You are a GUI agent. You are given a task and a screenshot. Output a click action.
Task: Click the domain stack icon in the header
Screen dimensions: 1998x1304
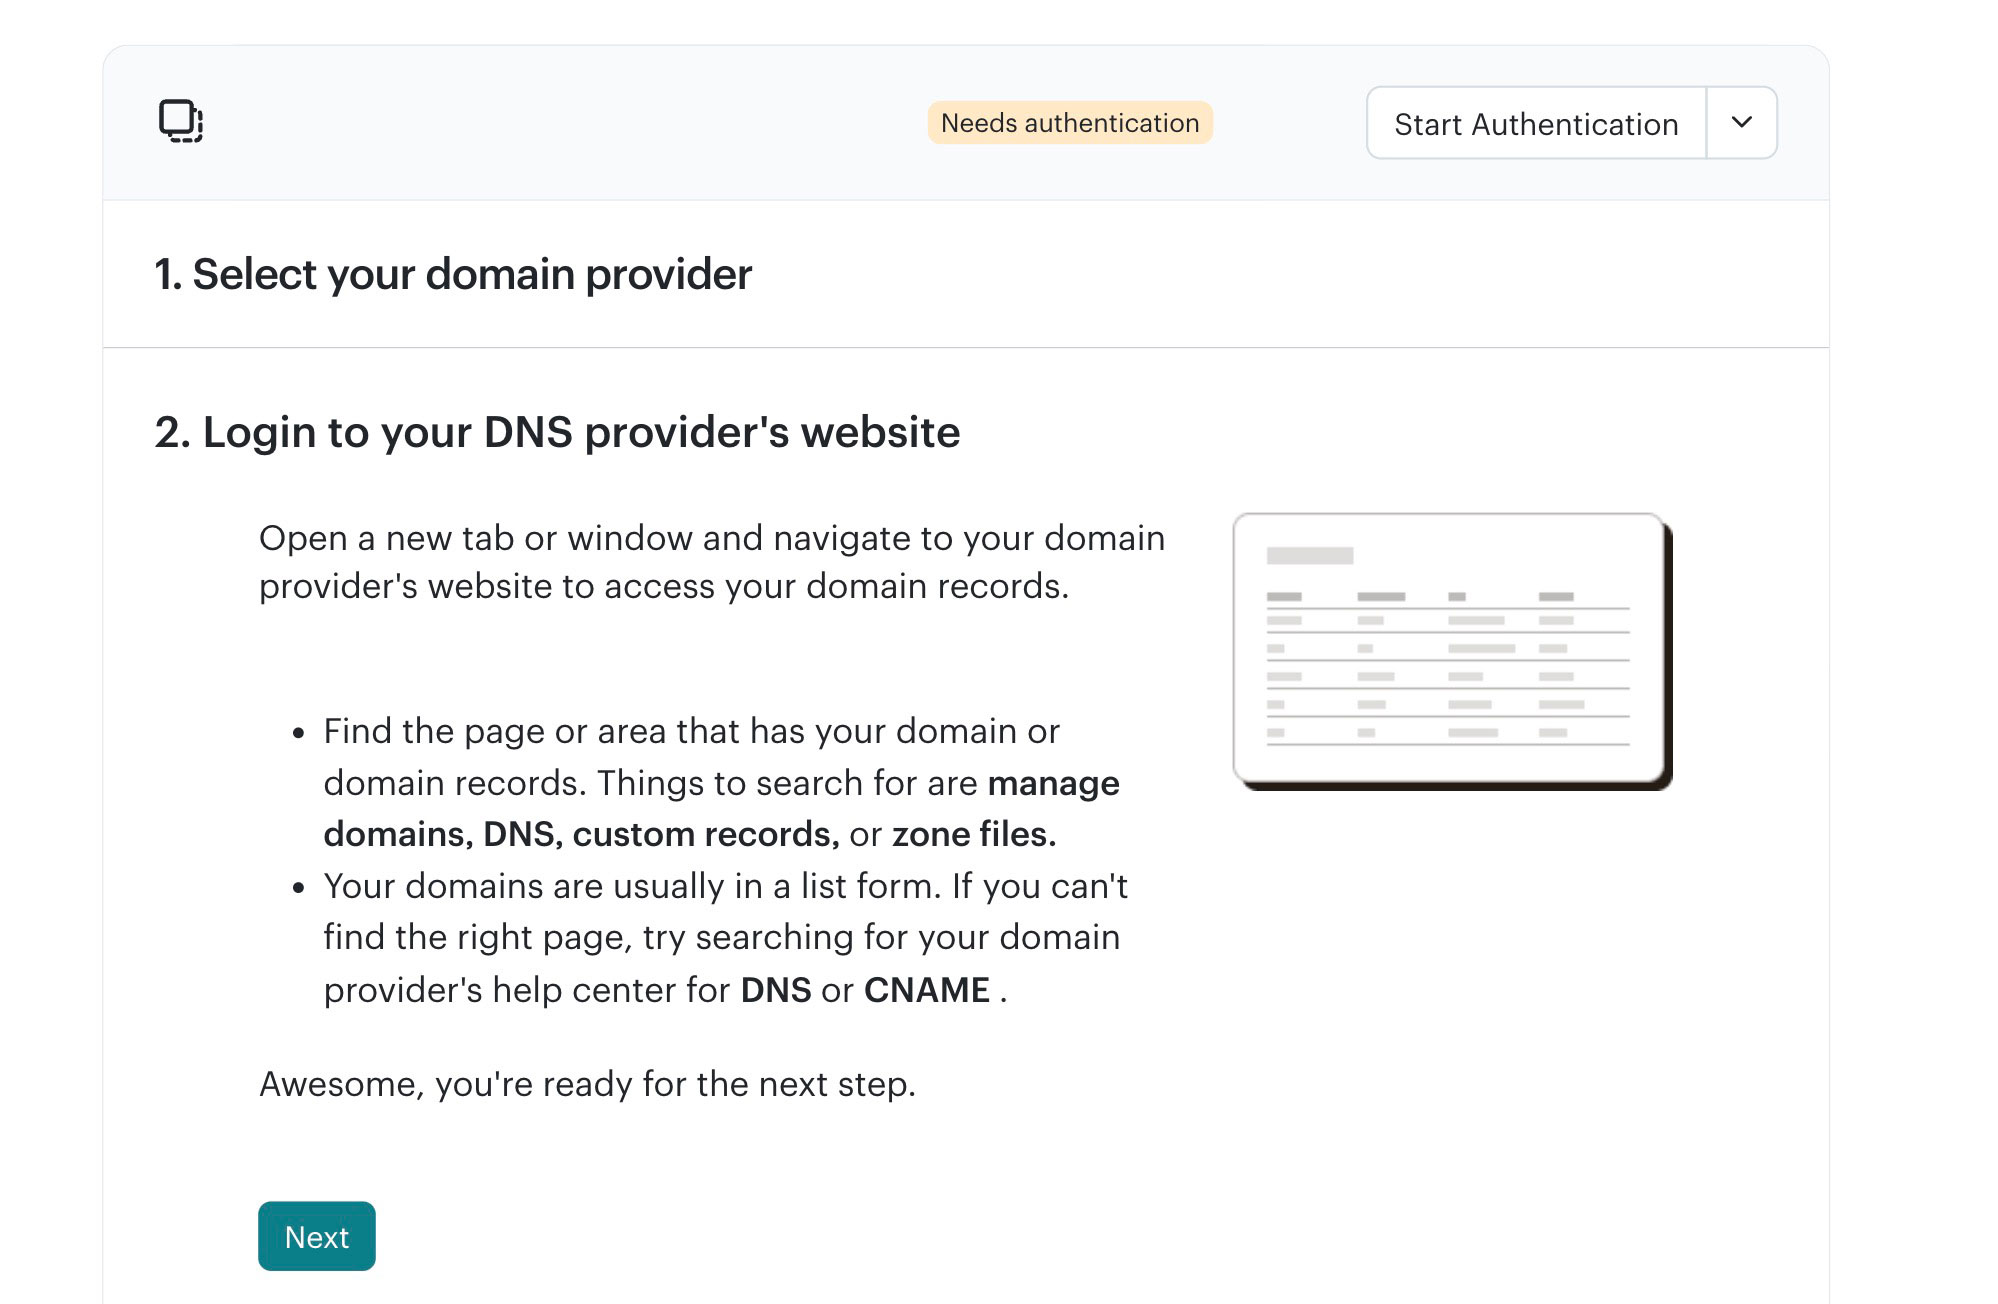(181, 122)
